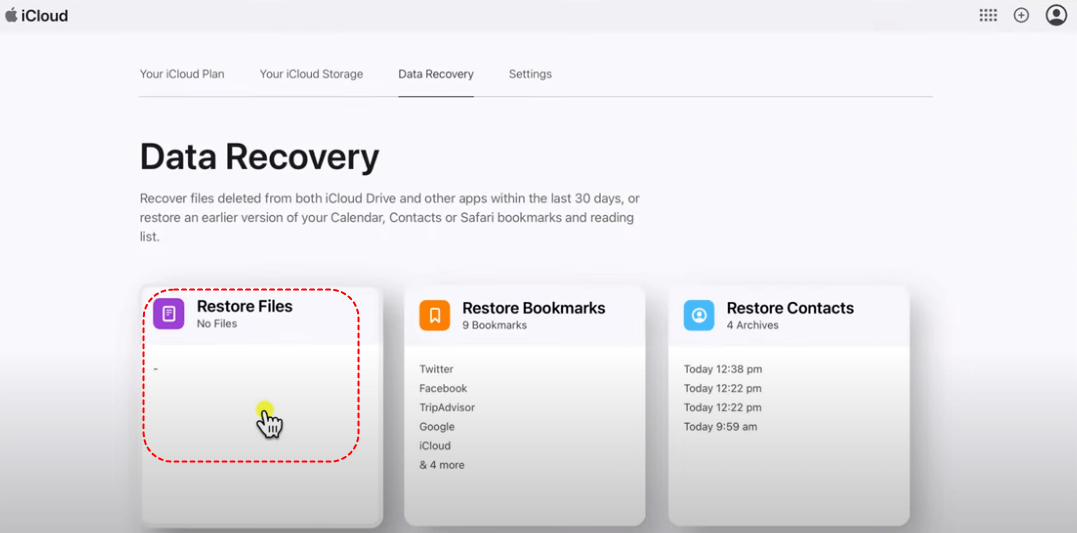Viewport: 1077px width, 533px height.
Task: Click the iCloud logo in header
Action: [36, 15]
